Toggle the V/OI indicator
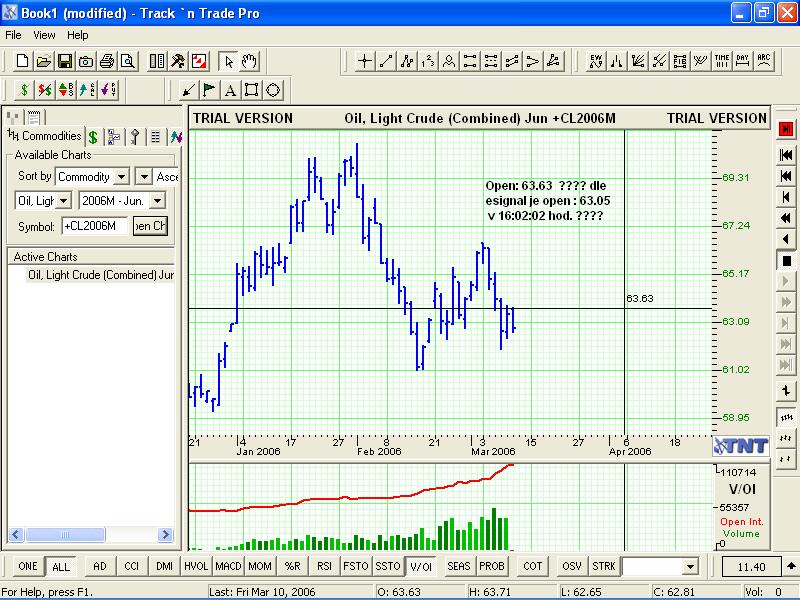The height and width of the screenshot is (600, 800). [x=420, y=566]
